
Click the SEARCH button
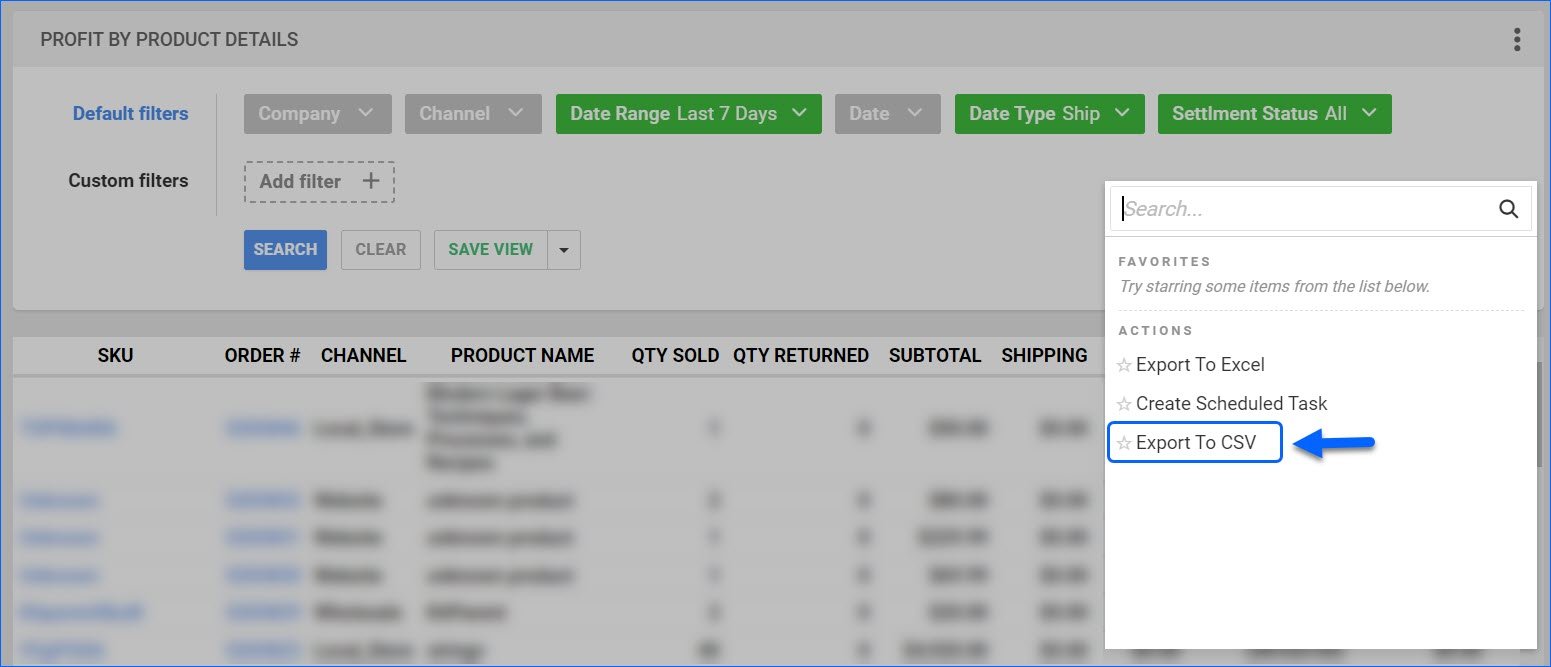(285, 250)
